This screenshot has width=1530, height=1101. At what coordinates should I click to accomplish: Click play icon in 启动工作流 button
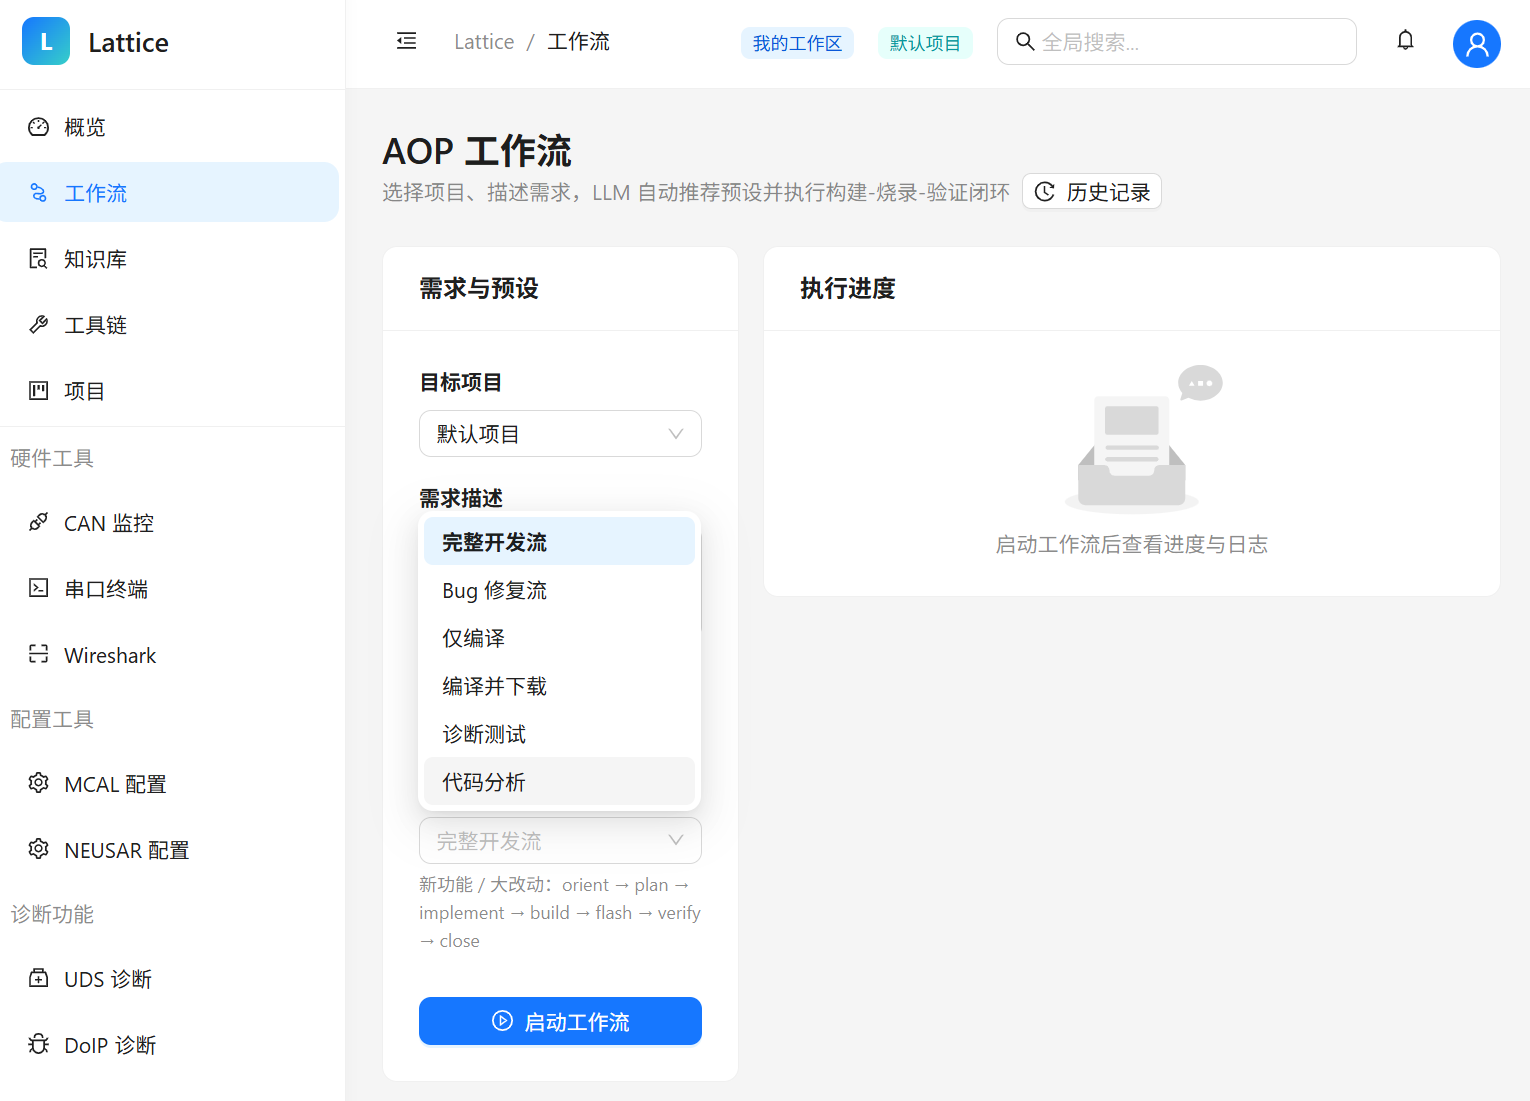503,1021
